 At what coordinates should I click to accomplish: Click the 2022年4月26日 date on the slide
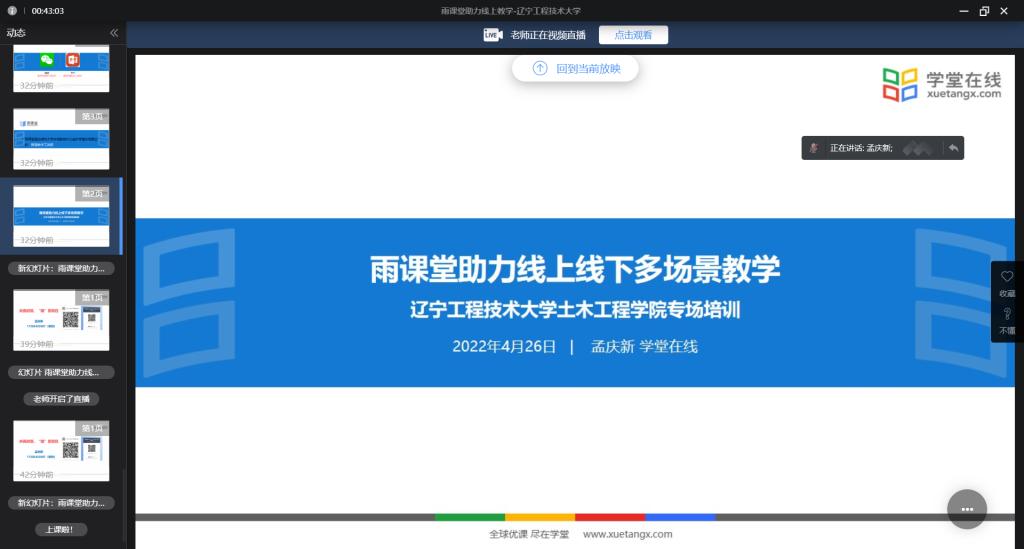pos(504,347)
